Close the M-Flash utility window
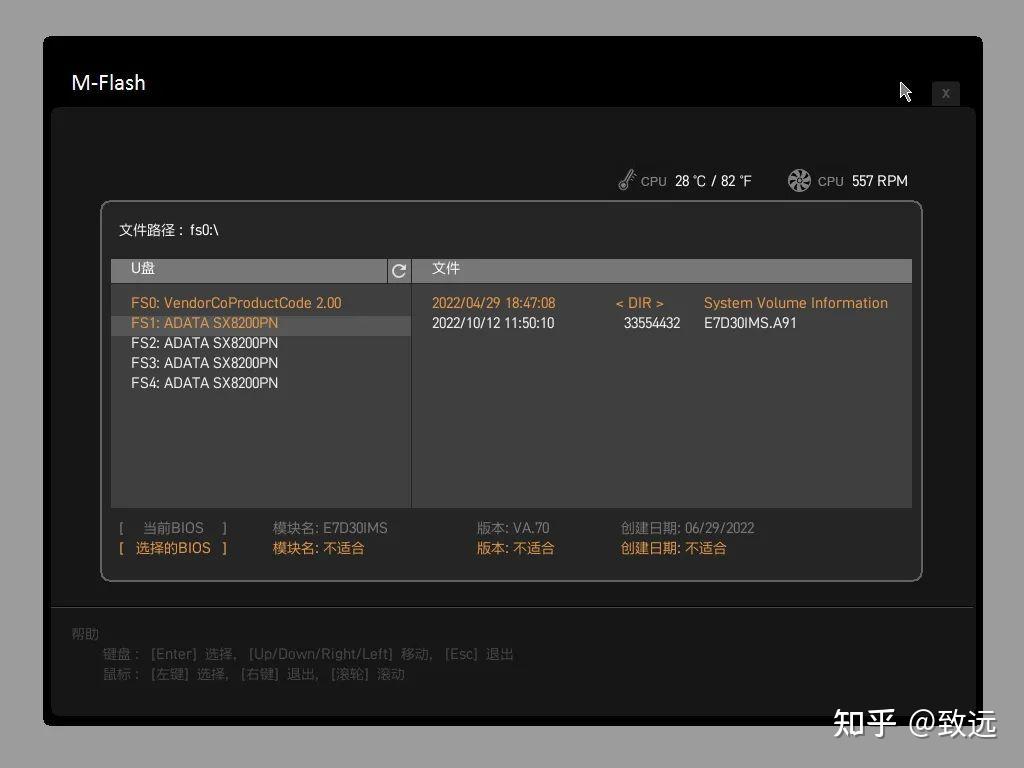Viewport: 1024px width, 768px height. pos(945,93)
